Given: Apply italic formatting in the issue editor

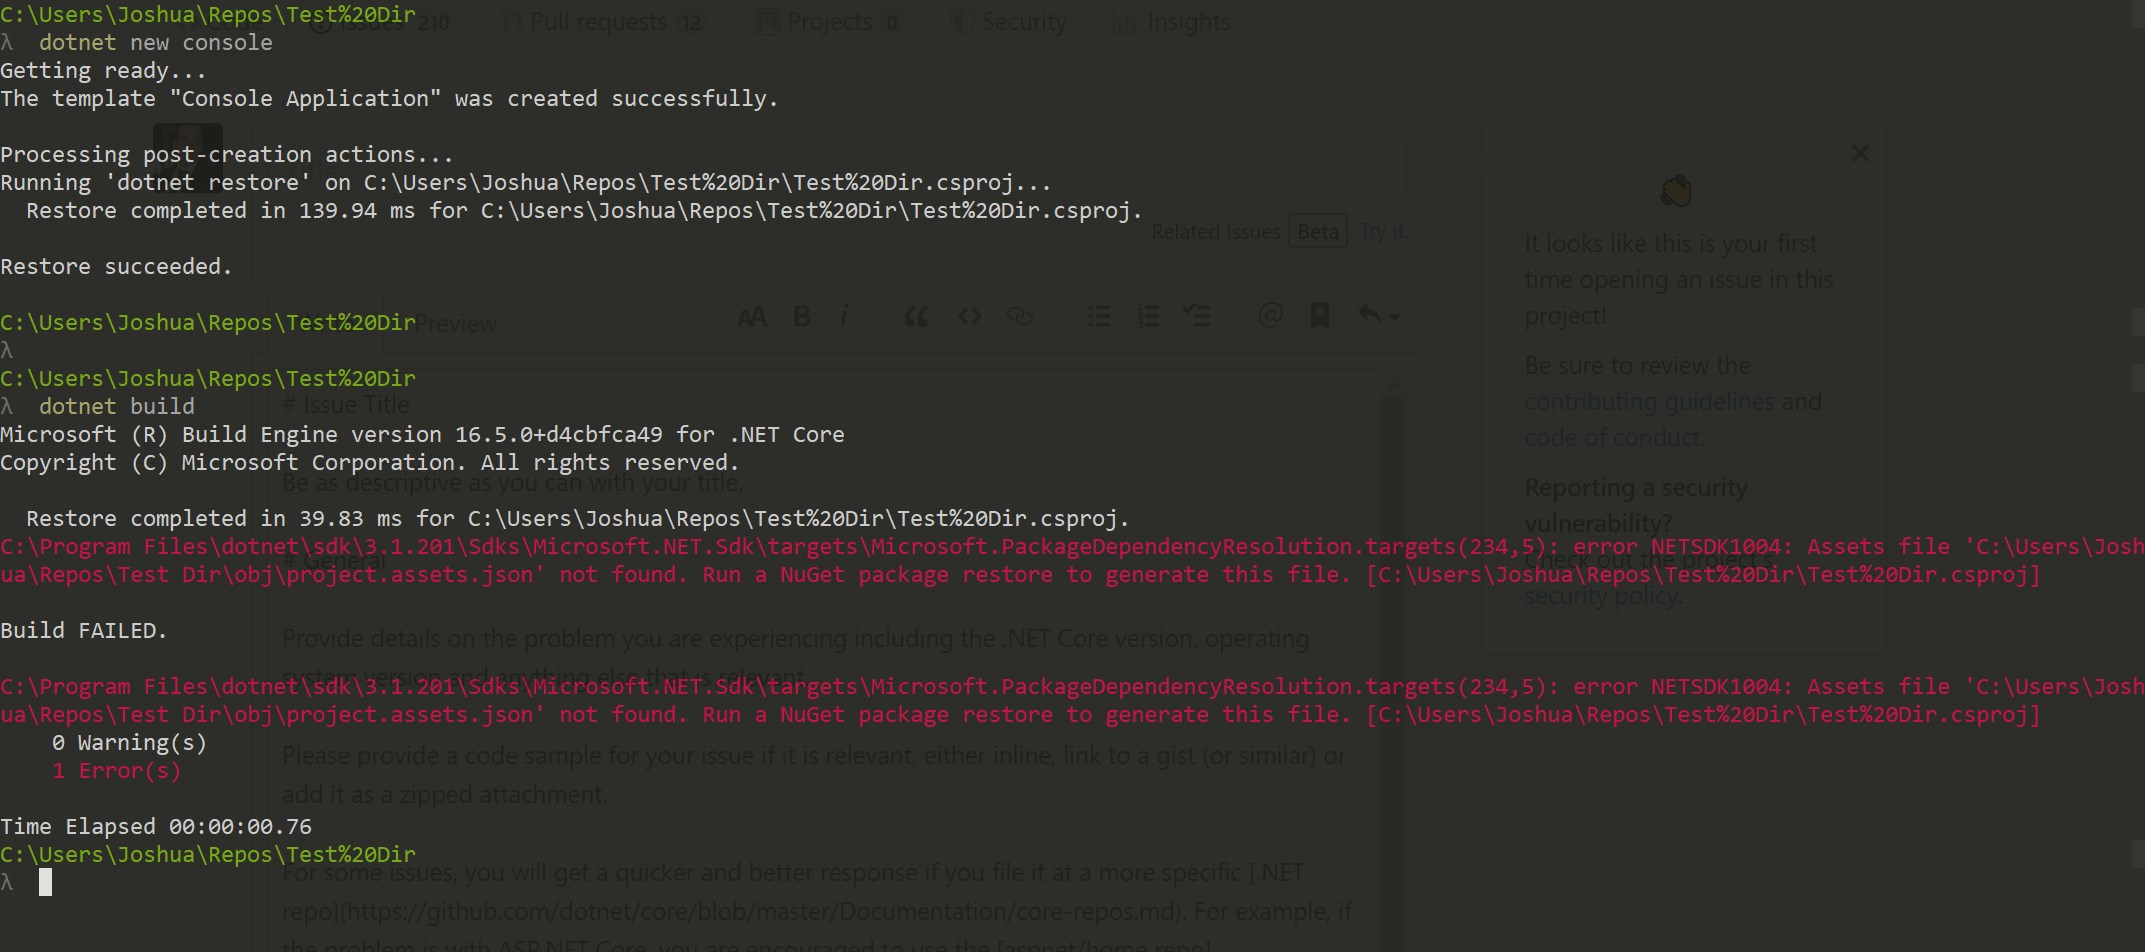Looking at the screenshot, I should point(845,315).
